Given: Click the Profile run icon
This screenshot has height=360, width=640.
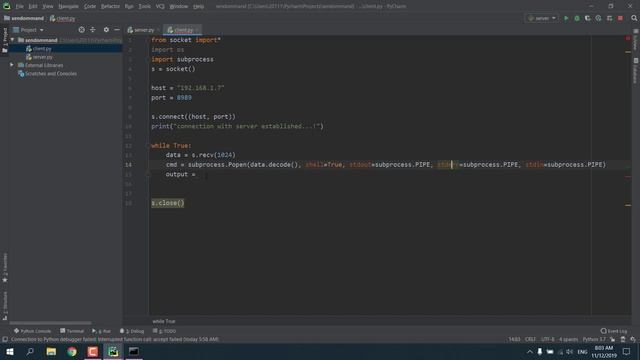Looking at the screenshot, I should 598,18.
